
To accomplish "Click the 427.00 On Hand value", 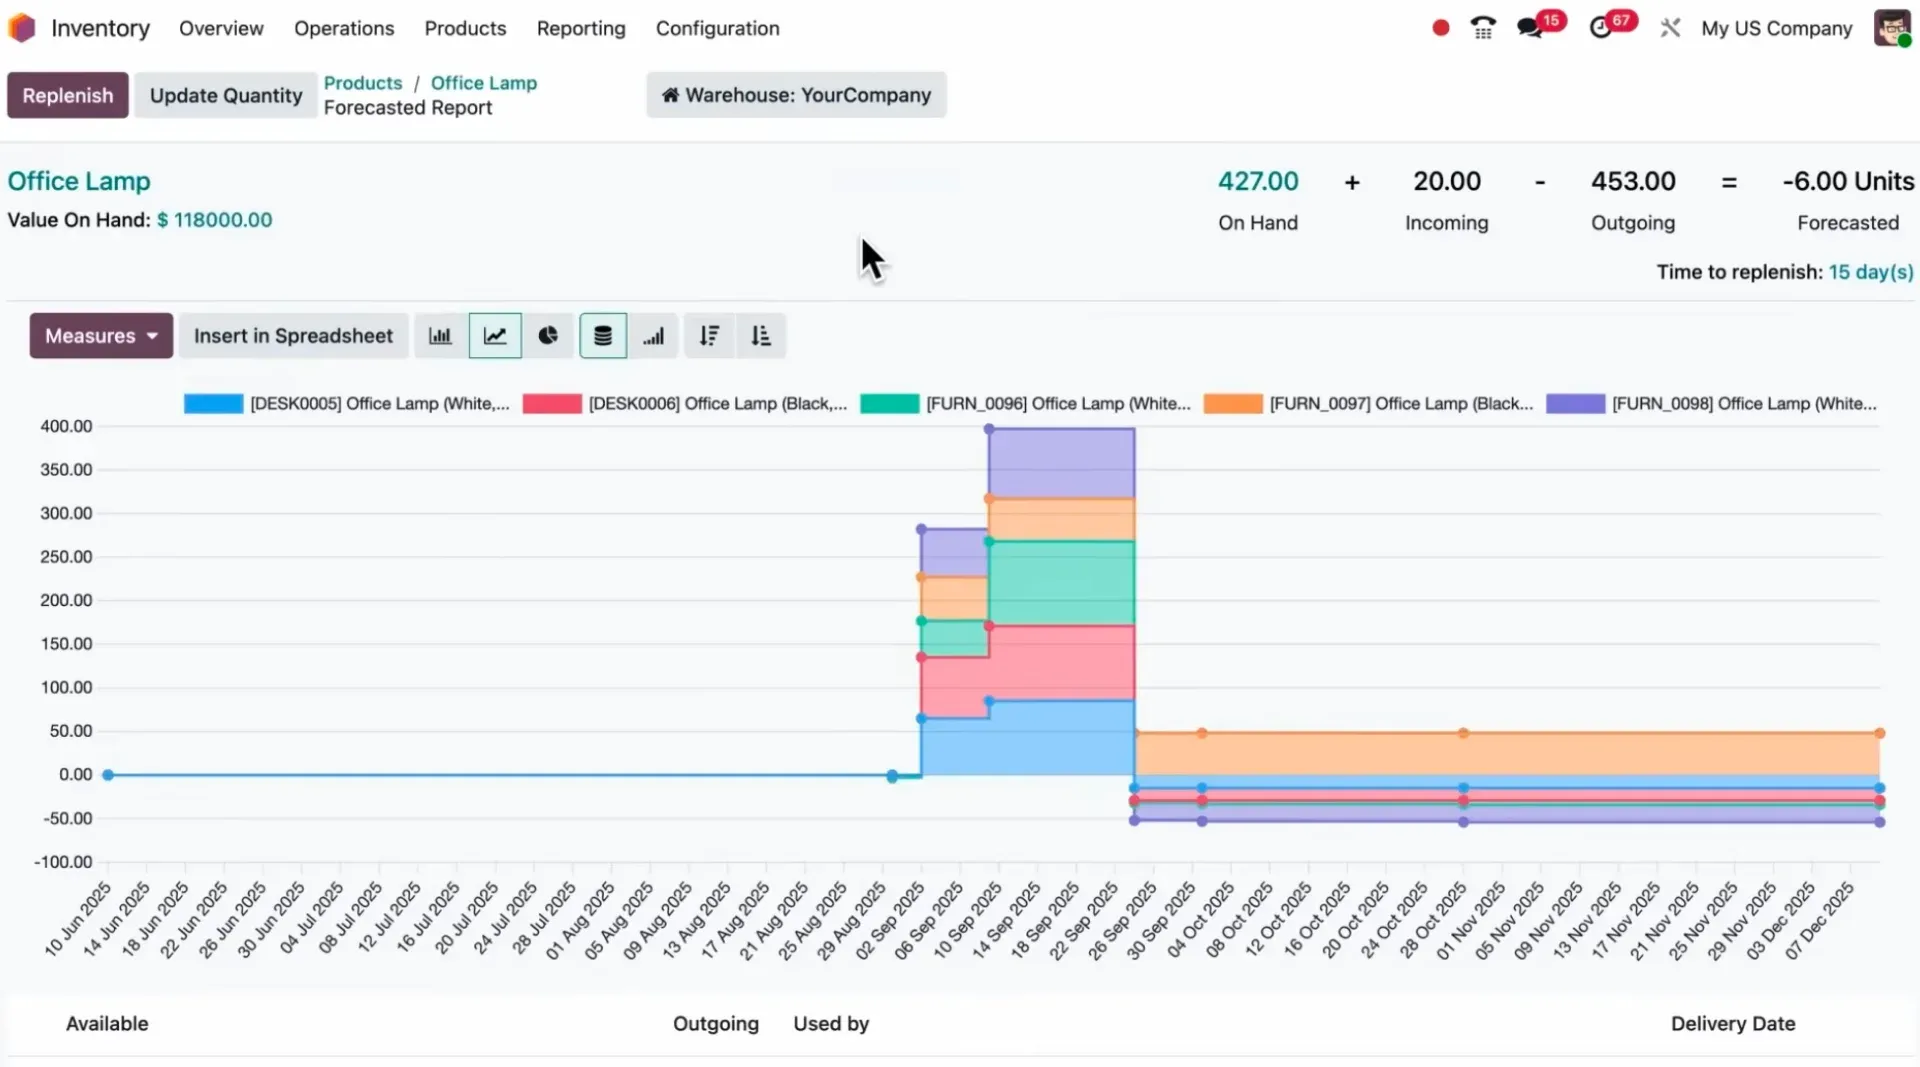I will 1258,181.
